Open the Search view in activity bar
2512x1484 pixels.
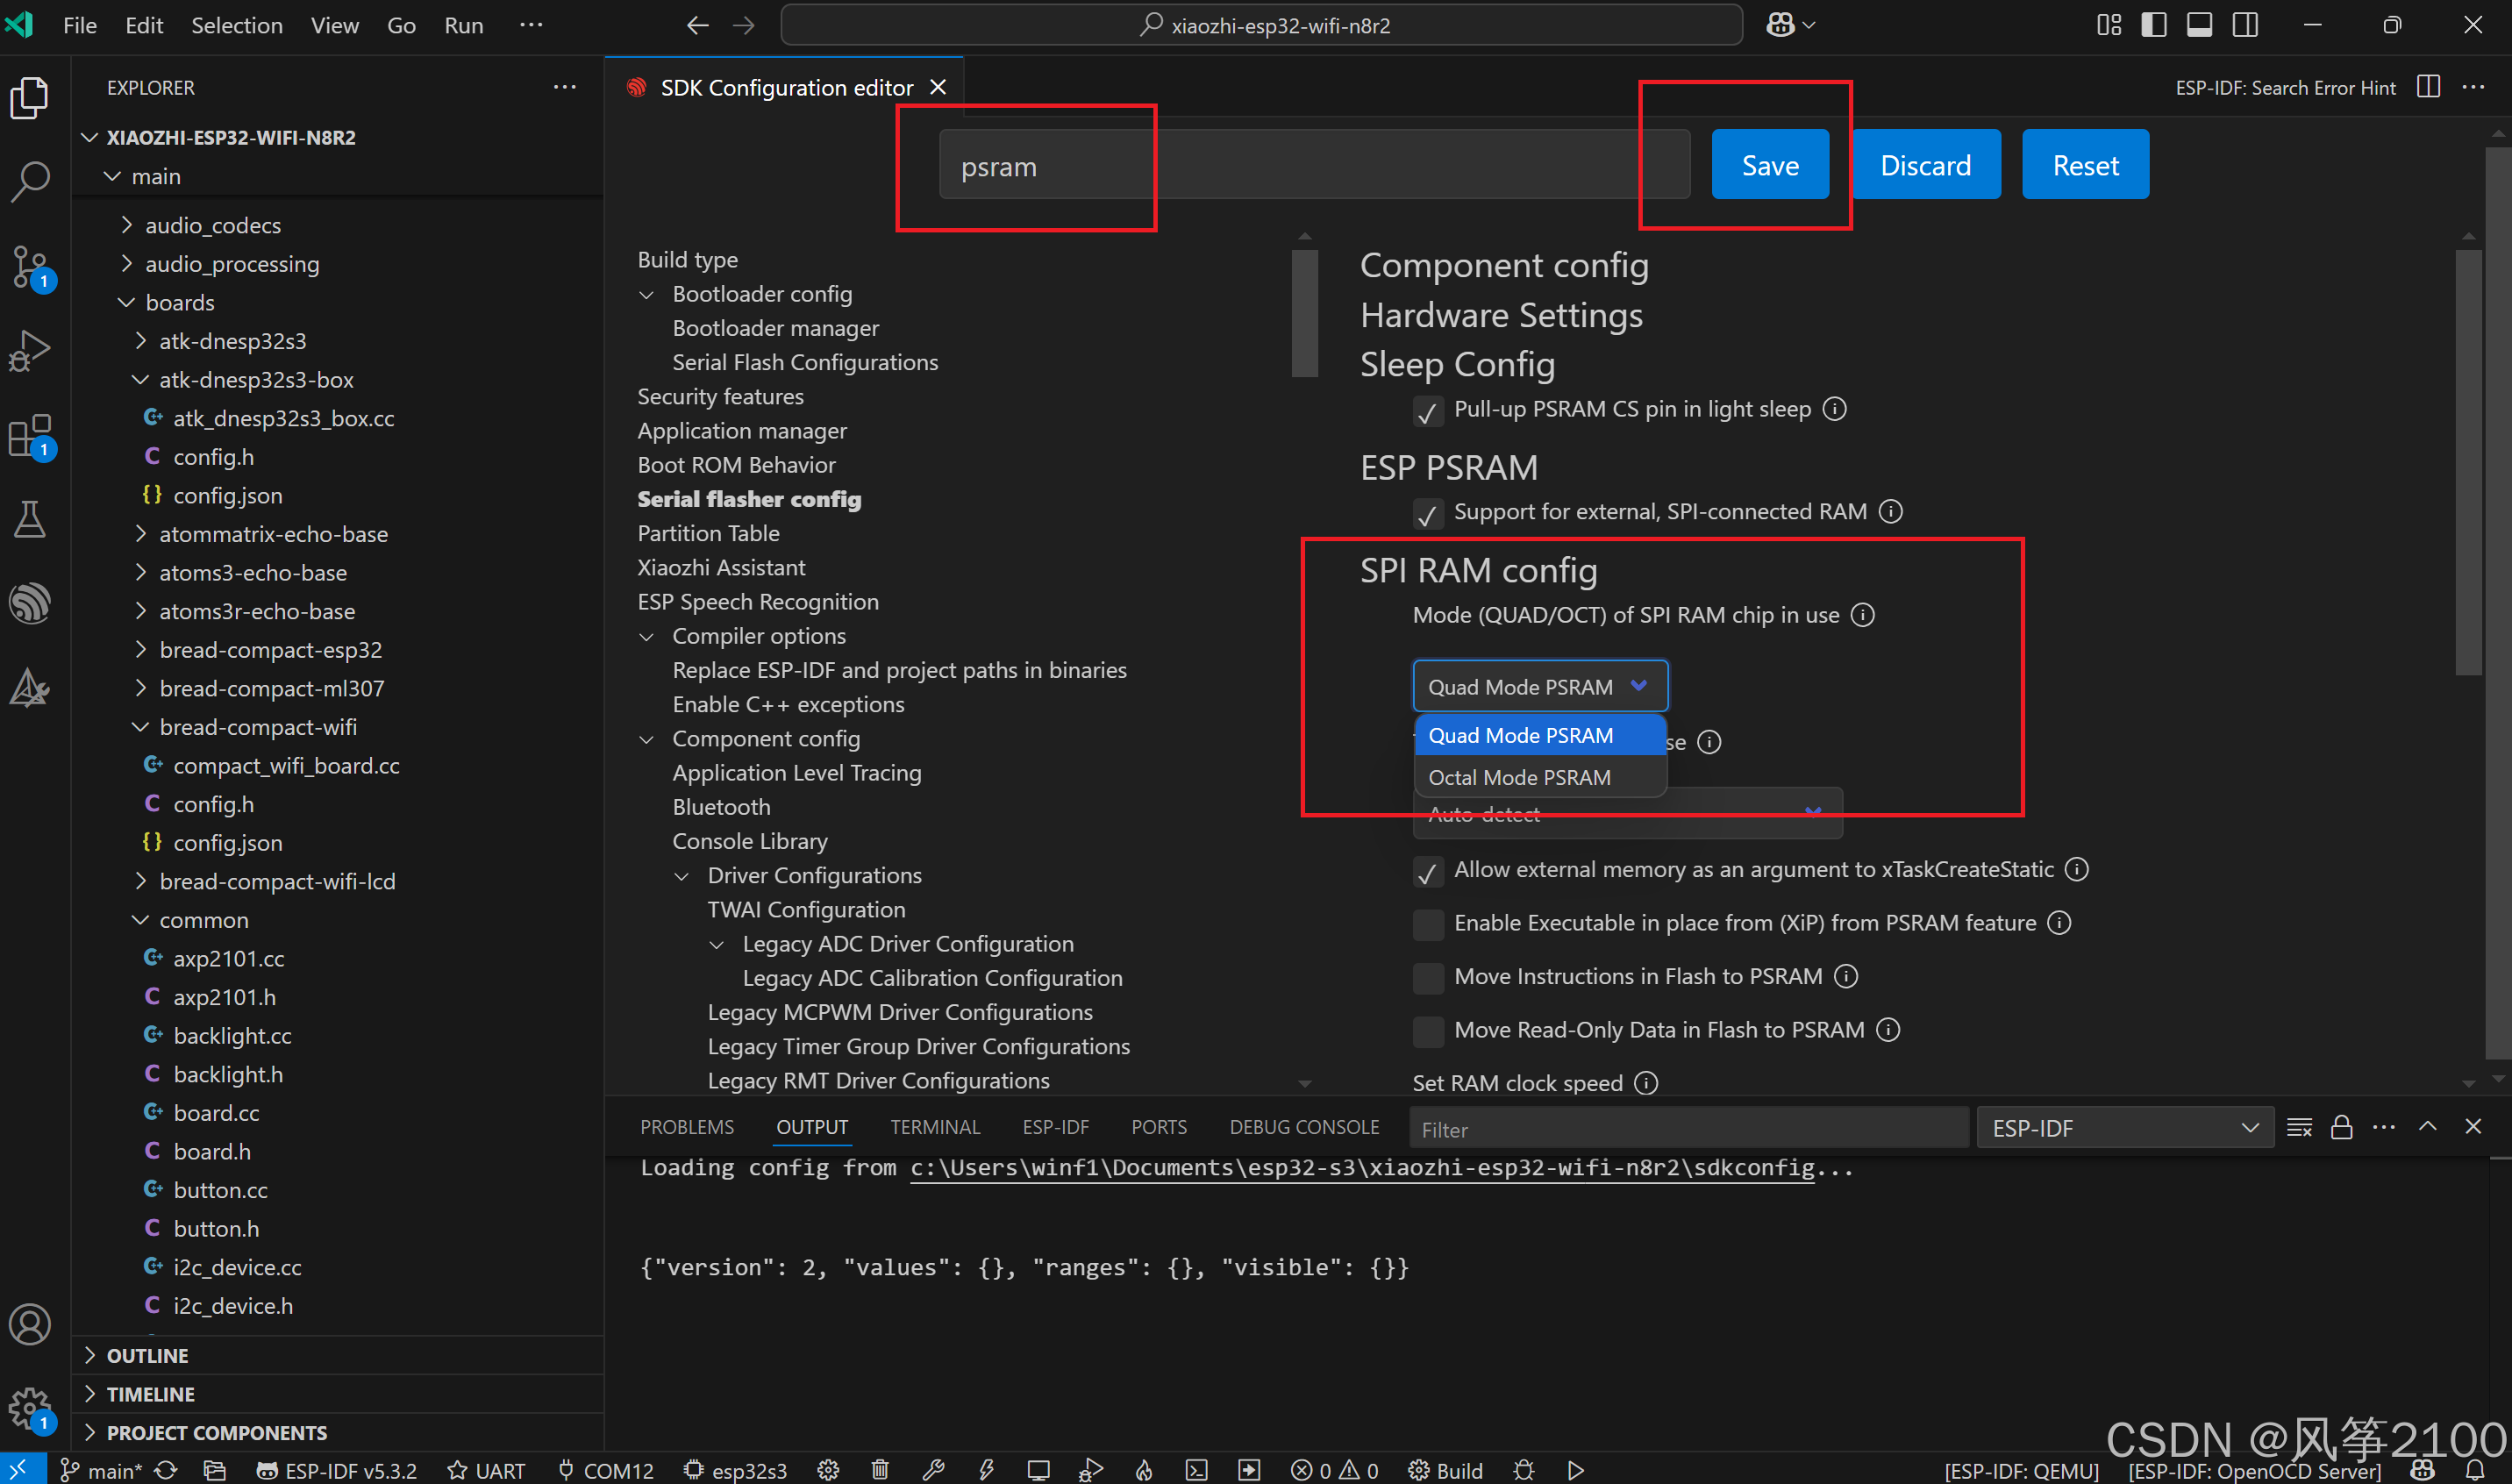[x=30, y=181]
